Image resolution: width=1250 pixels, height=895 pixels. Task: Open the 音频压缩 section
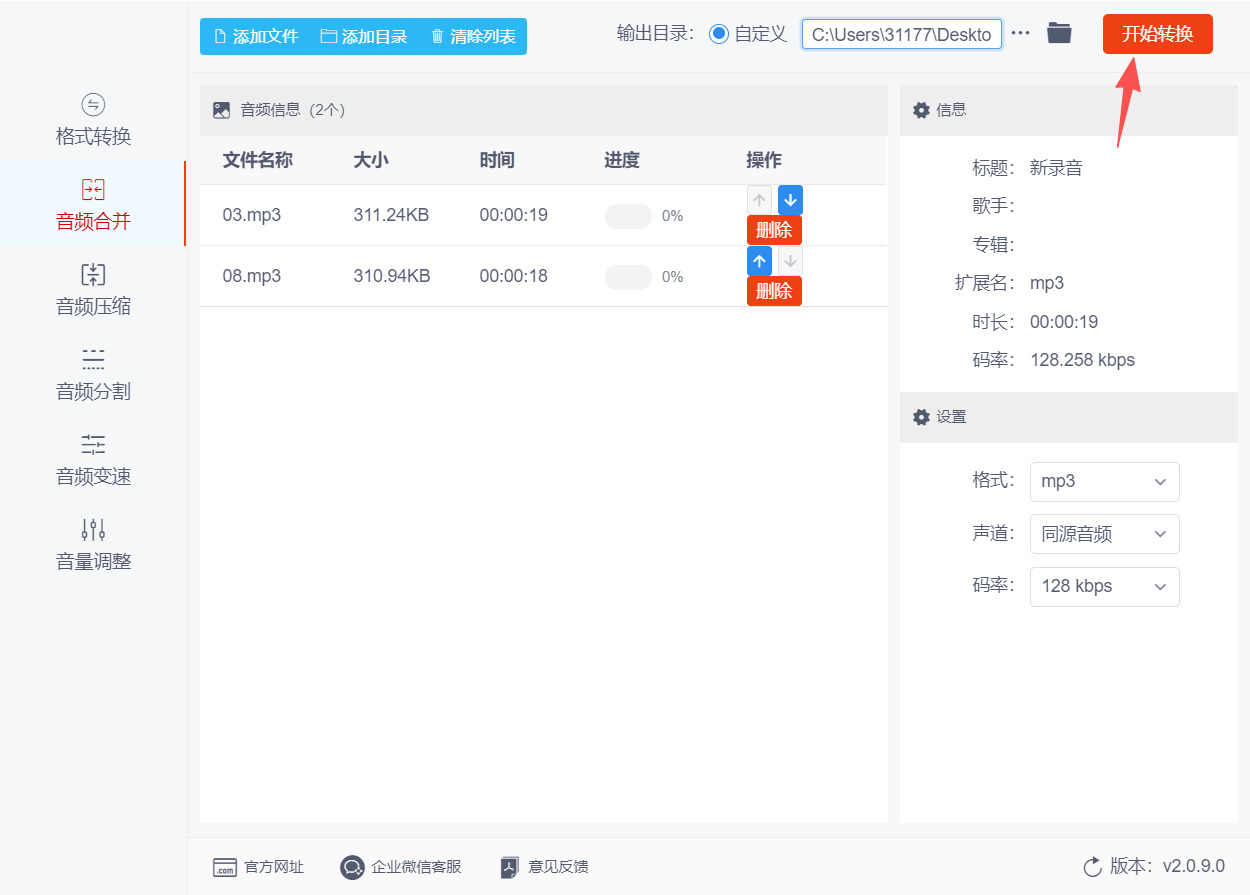93,290
